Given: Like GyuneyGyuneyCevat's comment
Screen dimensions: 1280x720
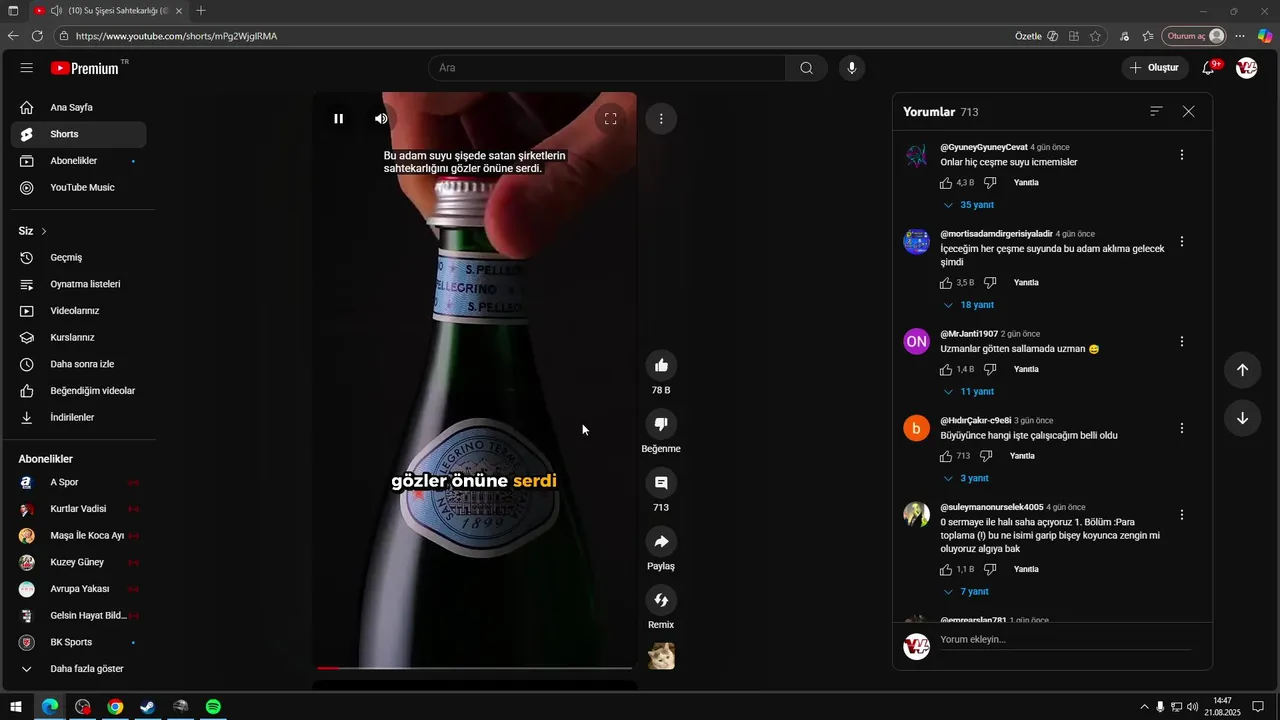Looking at the screenshot, I should pos(946,183).
